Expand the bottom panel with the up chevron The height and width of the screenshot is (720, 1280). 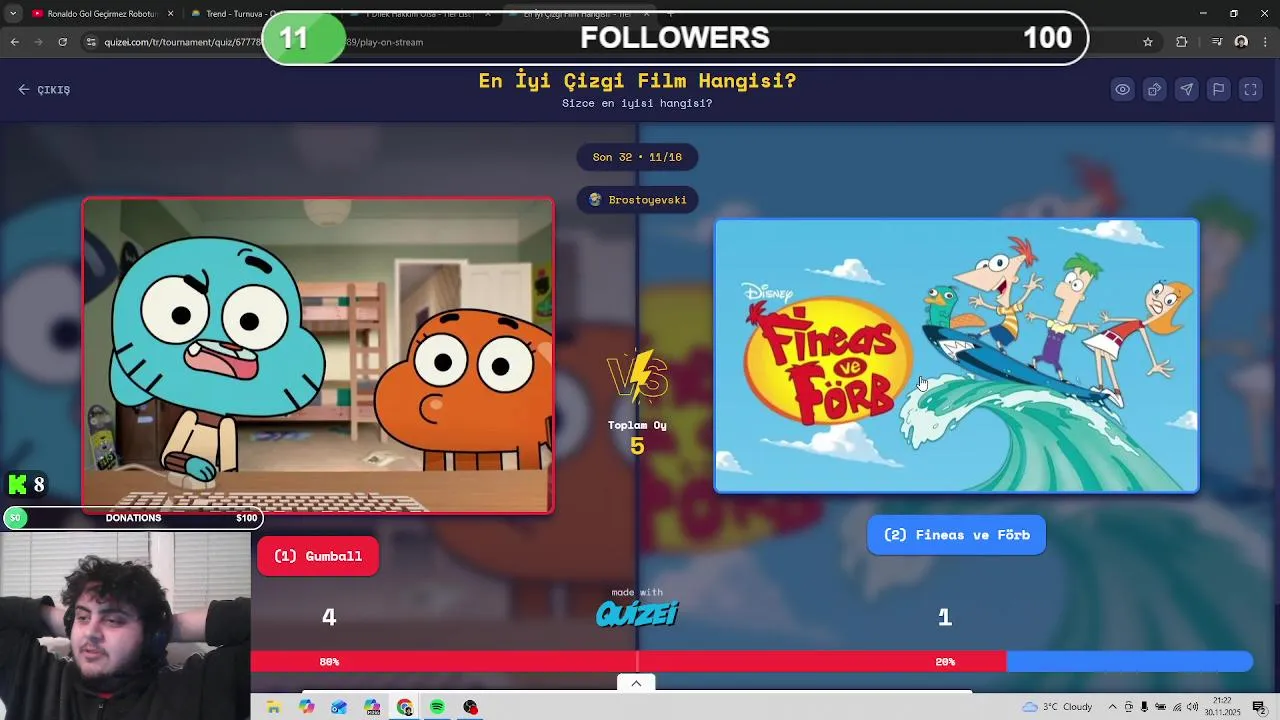click(x=636, y=683)
